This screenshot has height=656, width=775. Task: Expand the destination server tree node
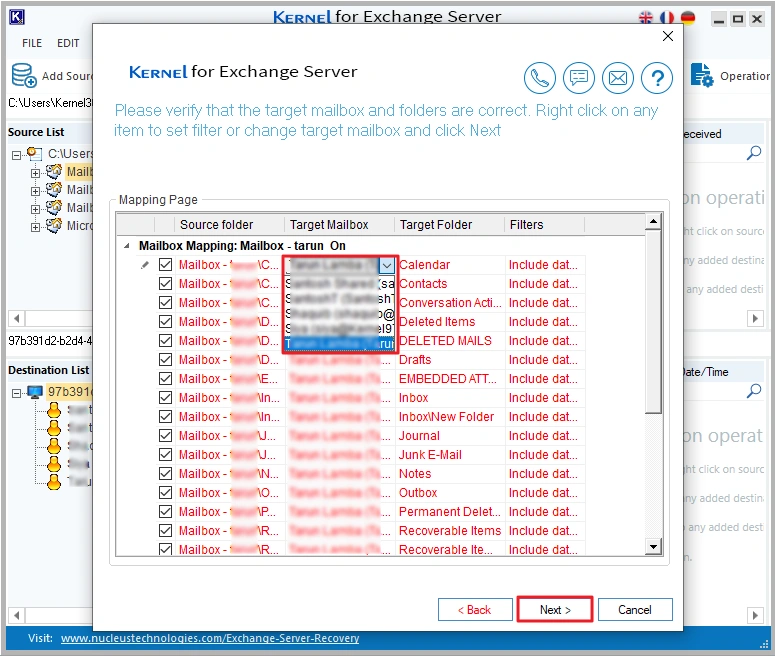point(18,392)
